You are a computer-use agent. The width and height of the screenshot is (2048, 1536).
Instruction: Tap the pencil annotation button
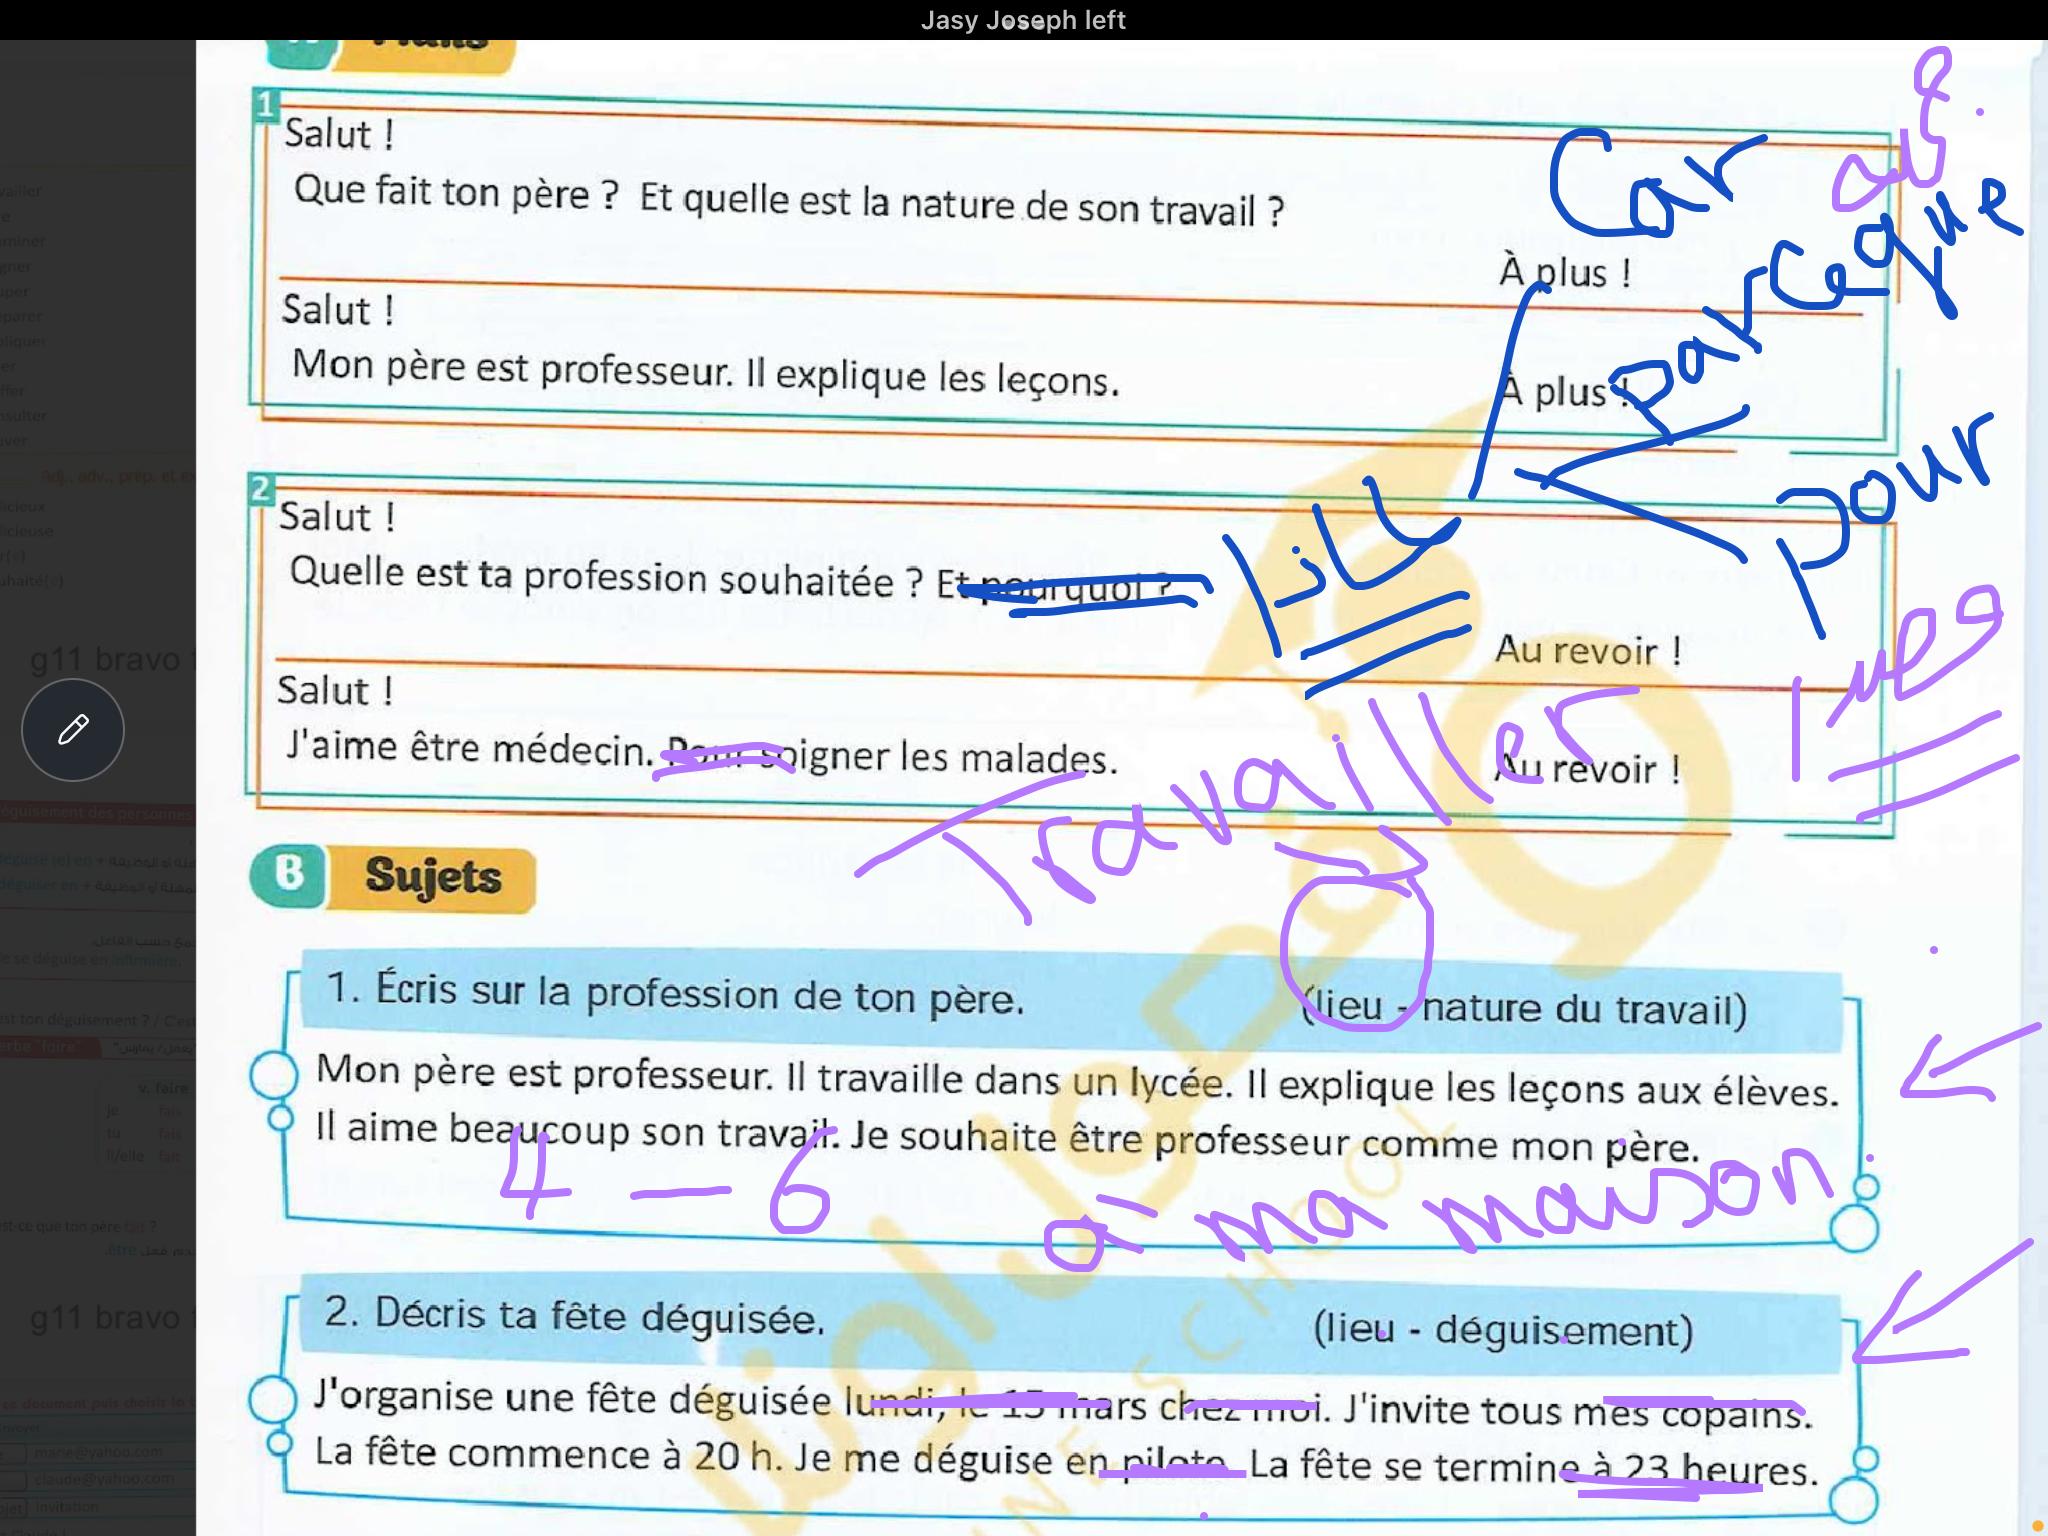(x=73, y=730)
